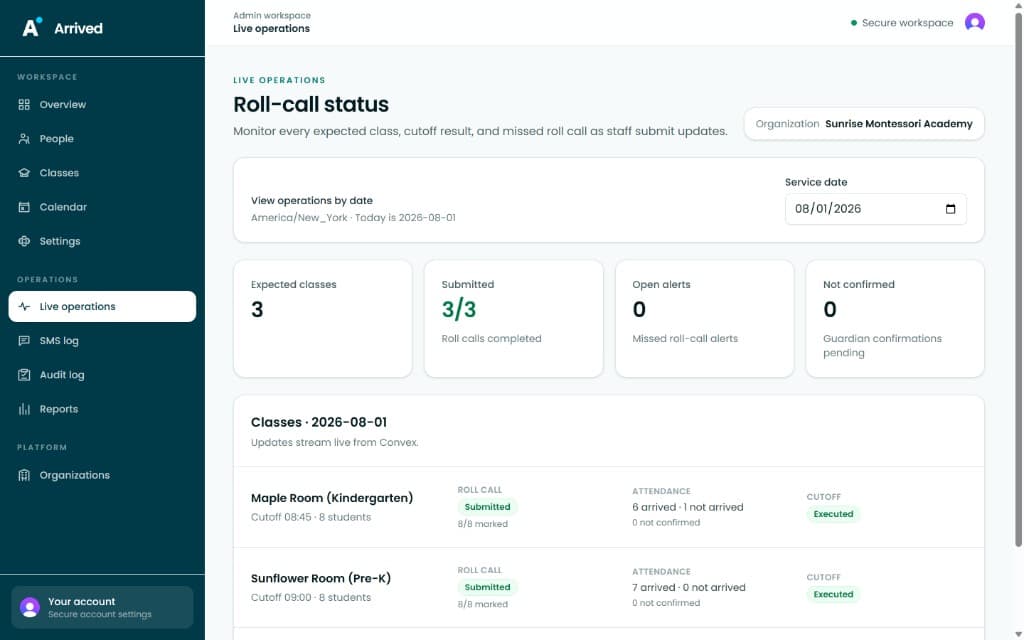Viewport: 1024px width, 640px height.
Task: Click '8/8 marked' under Sunflower Room
Action: [x=483, y=605]
